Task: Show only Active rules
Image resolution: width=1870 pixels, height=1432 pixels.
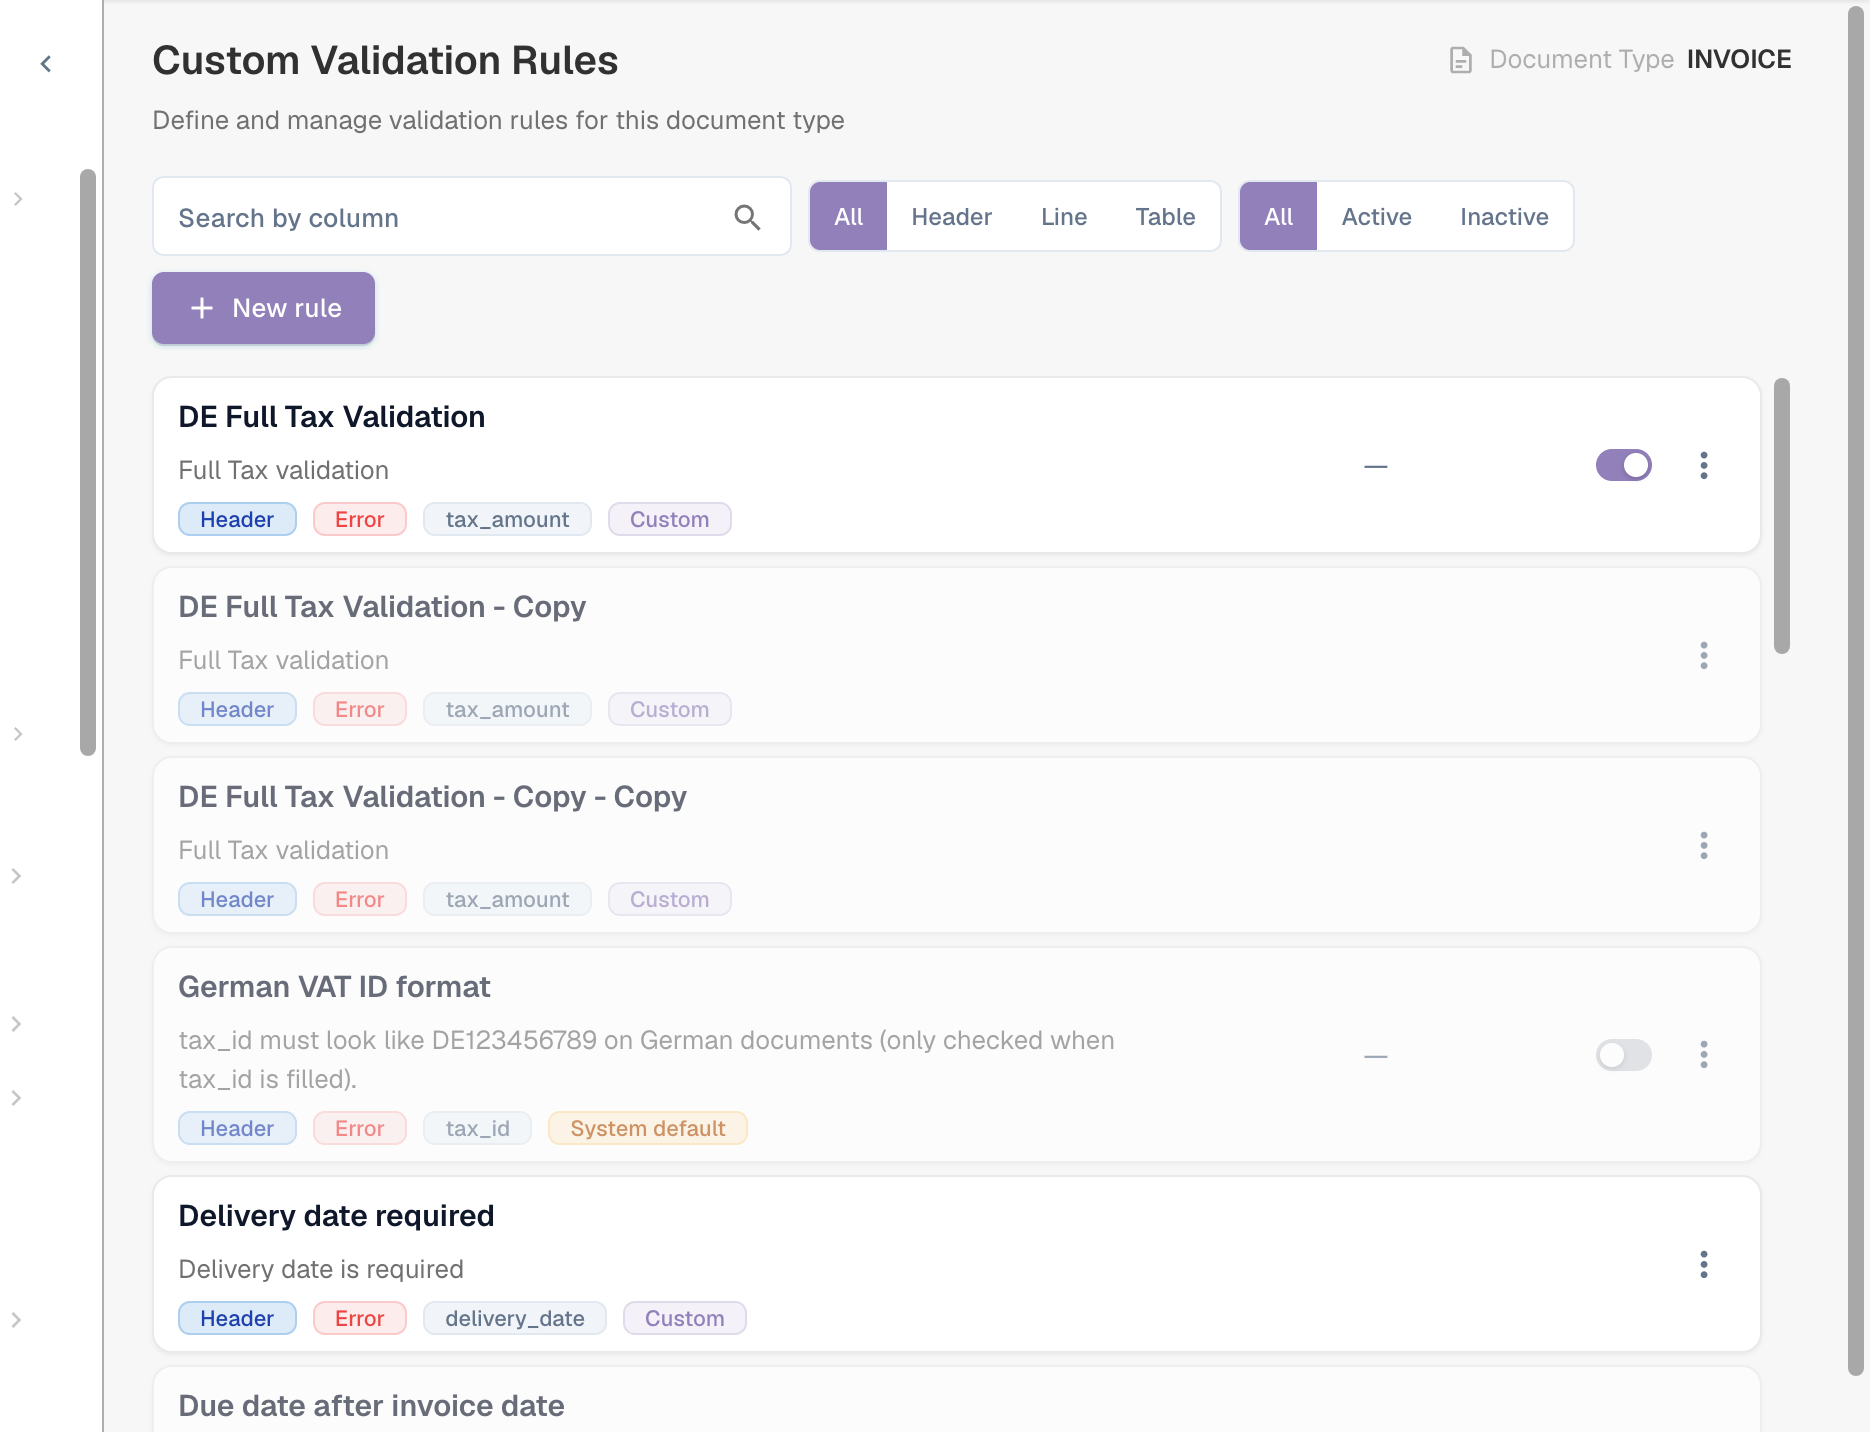Action: (1376, 216)
